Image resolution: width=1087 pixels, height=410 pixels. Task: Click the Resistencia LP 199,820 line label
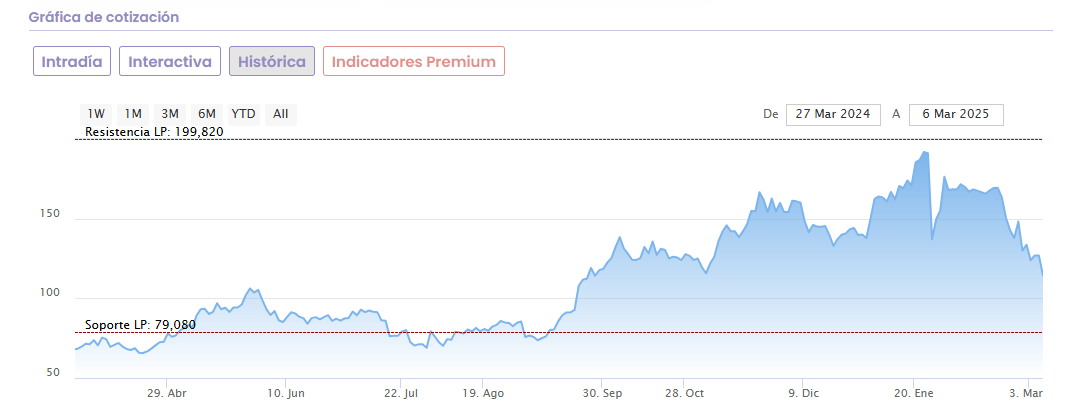(x=154, y=132)
